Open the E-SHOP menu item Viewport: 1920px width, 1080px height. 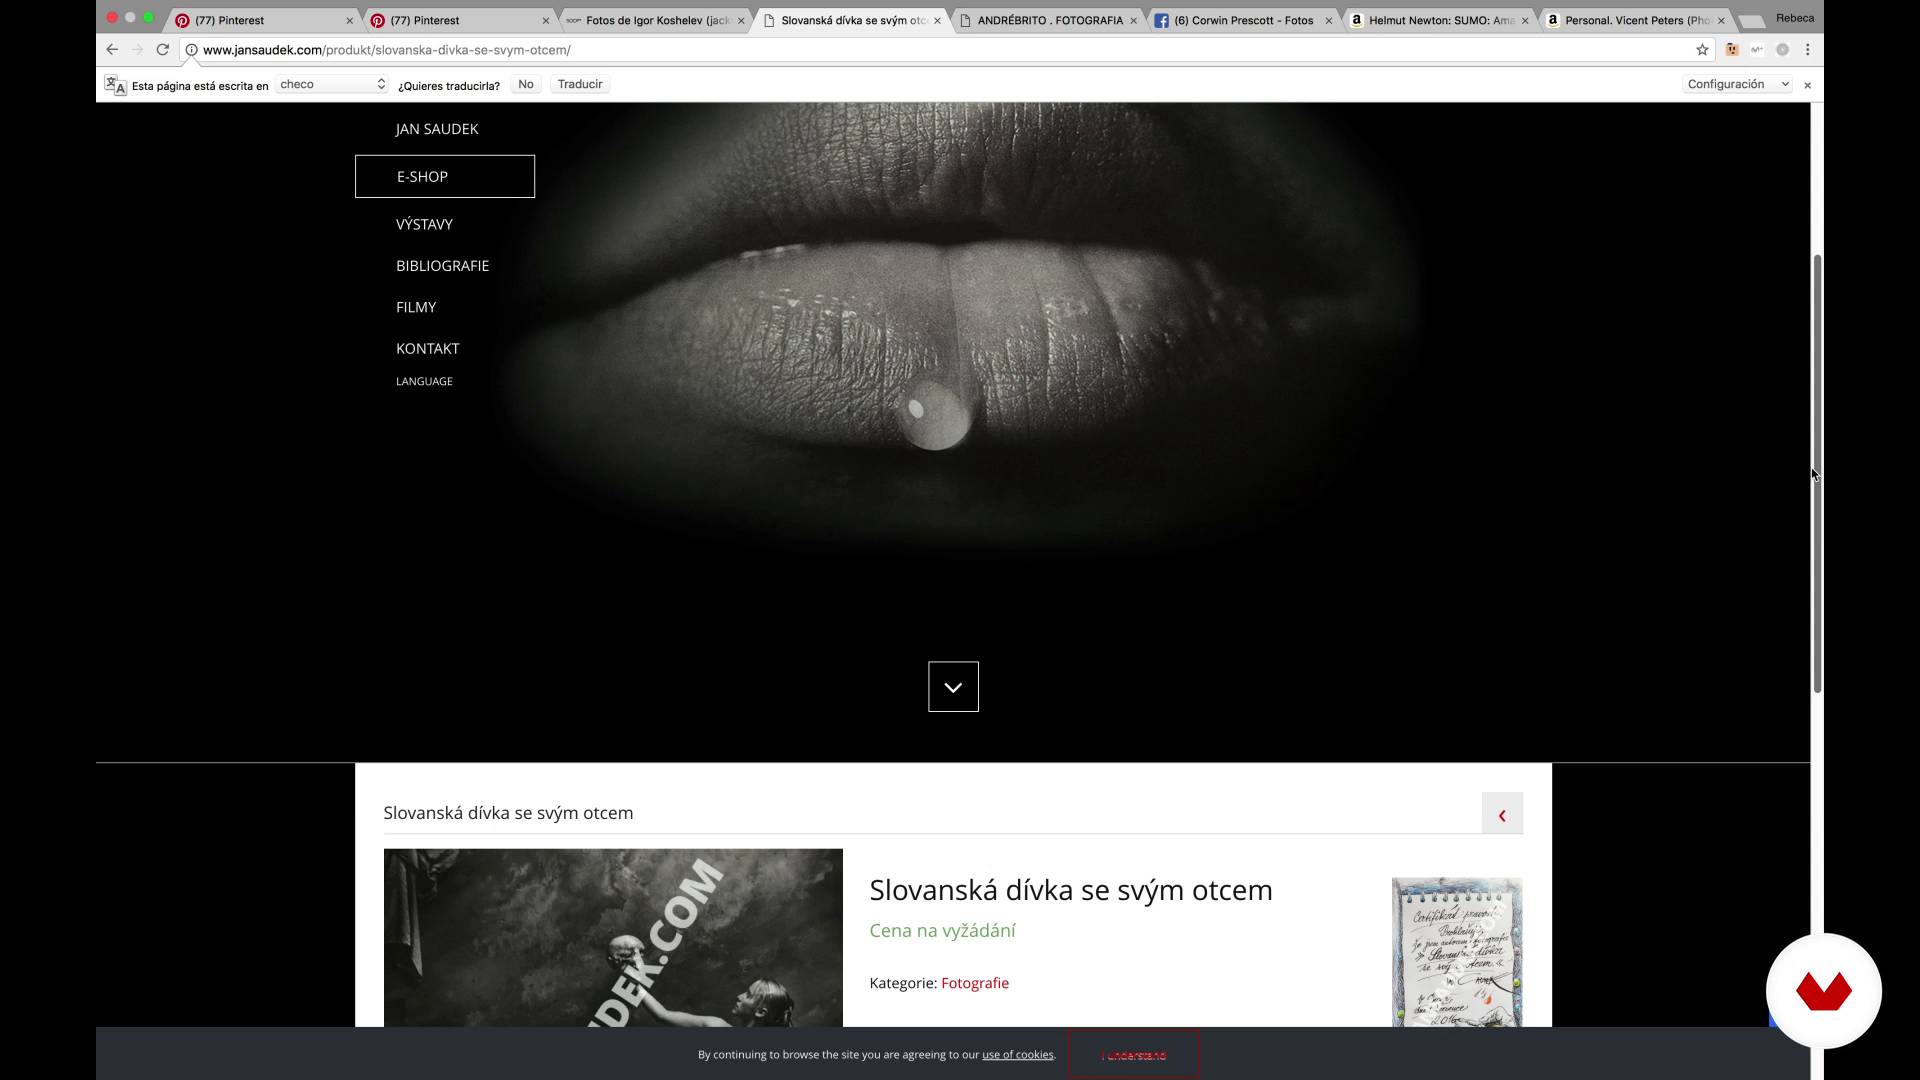tap(445, 176)
